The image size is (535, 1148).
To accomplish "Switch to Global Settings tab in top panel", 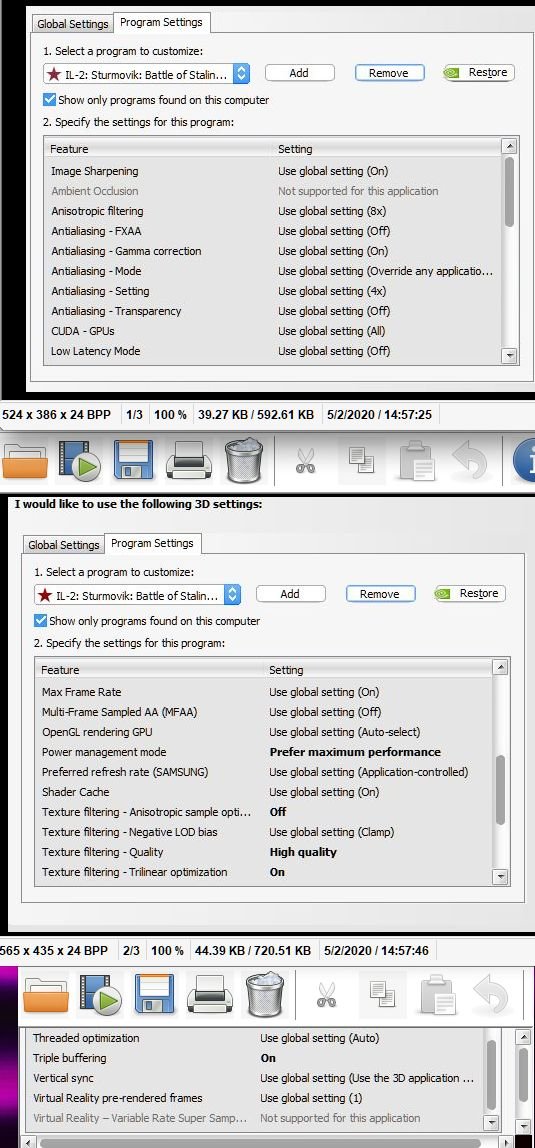I will (x=73, y=23).
